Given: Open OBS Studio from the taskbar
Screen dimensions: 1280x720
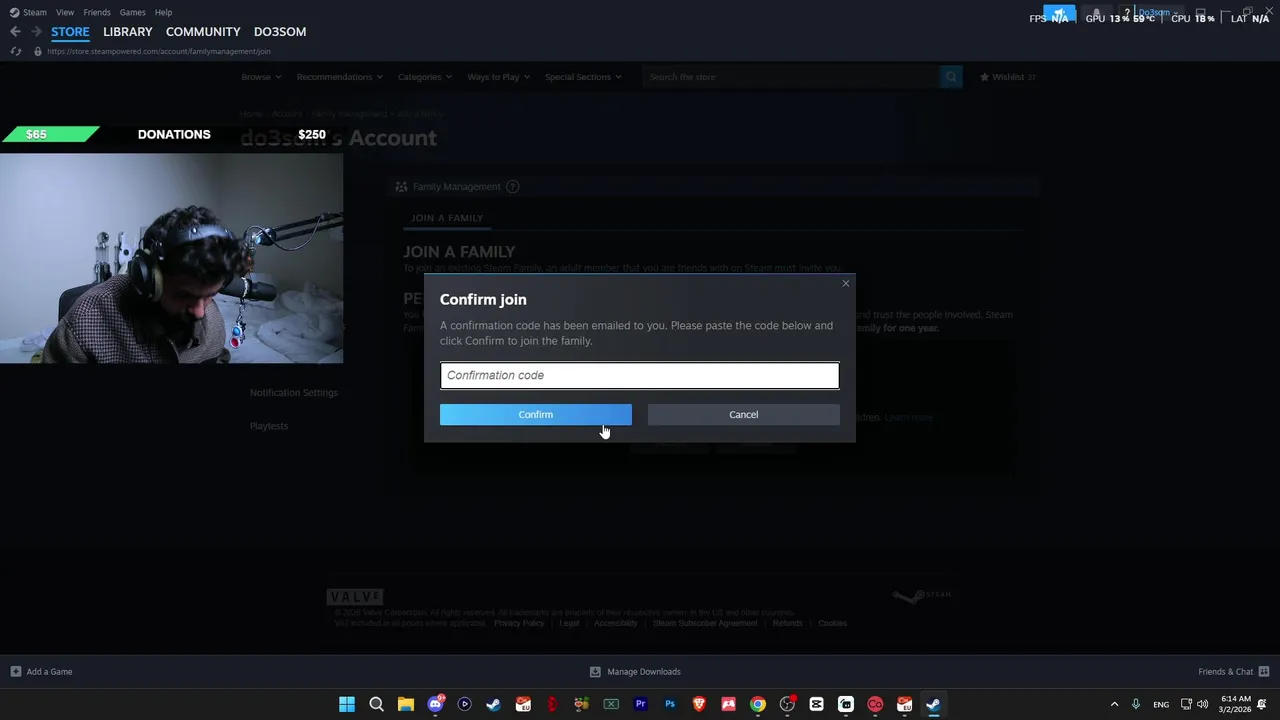Looking at the screenshot, I should tap(787, 705).
